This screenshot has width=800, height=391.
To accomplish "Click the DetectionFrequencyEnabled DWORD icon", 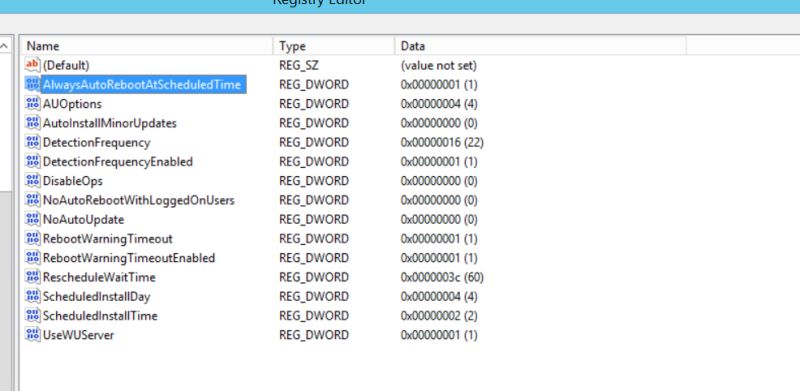I will pos(32,161).
